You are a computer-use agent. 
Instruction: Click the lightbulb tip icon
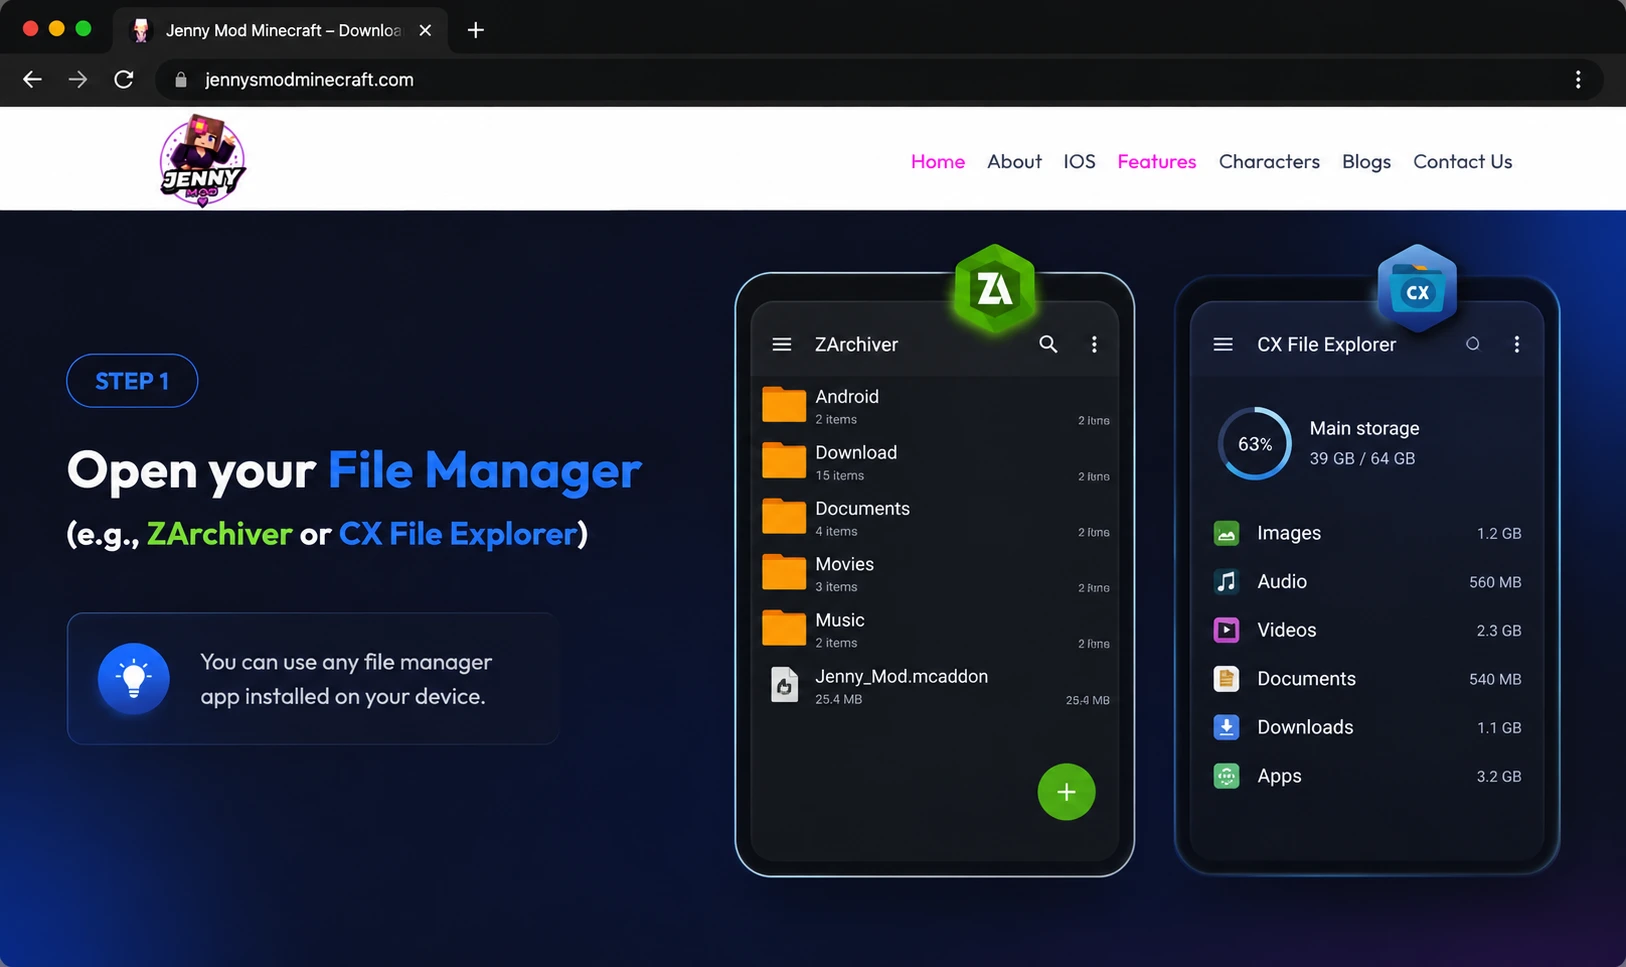pos(133,678)
